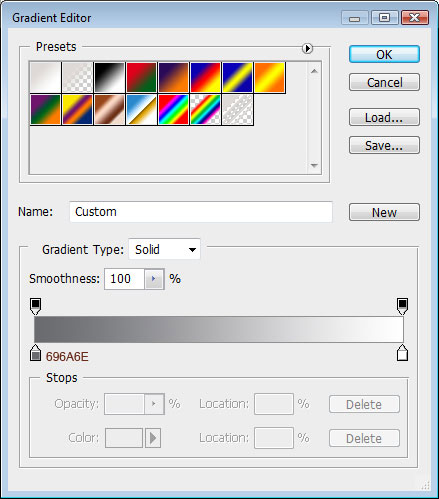This screenshot has height=499, width=439.
Task: Select the Transparent Rainbow gradient preset
Action: coord(205,109)
